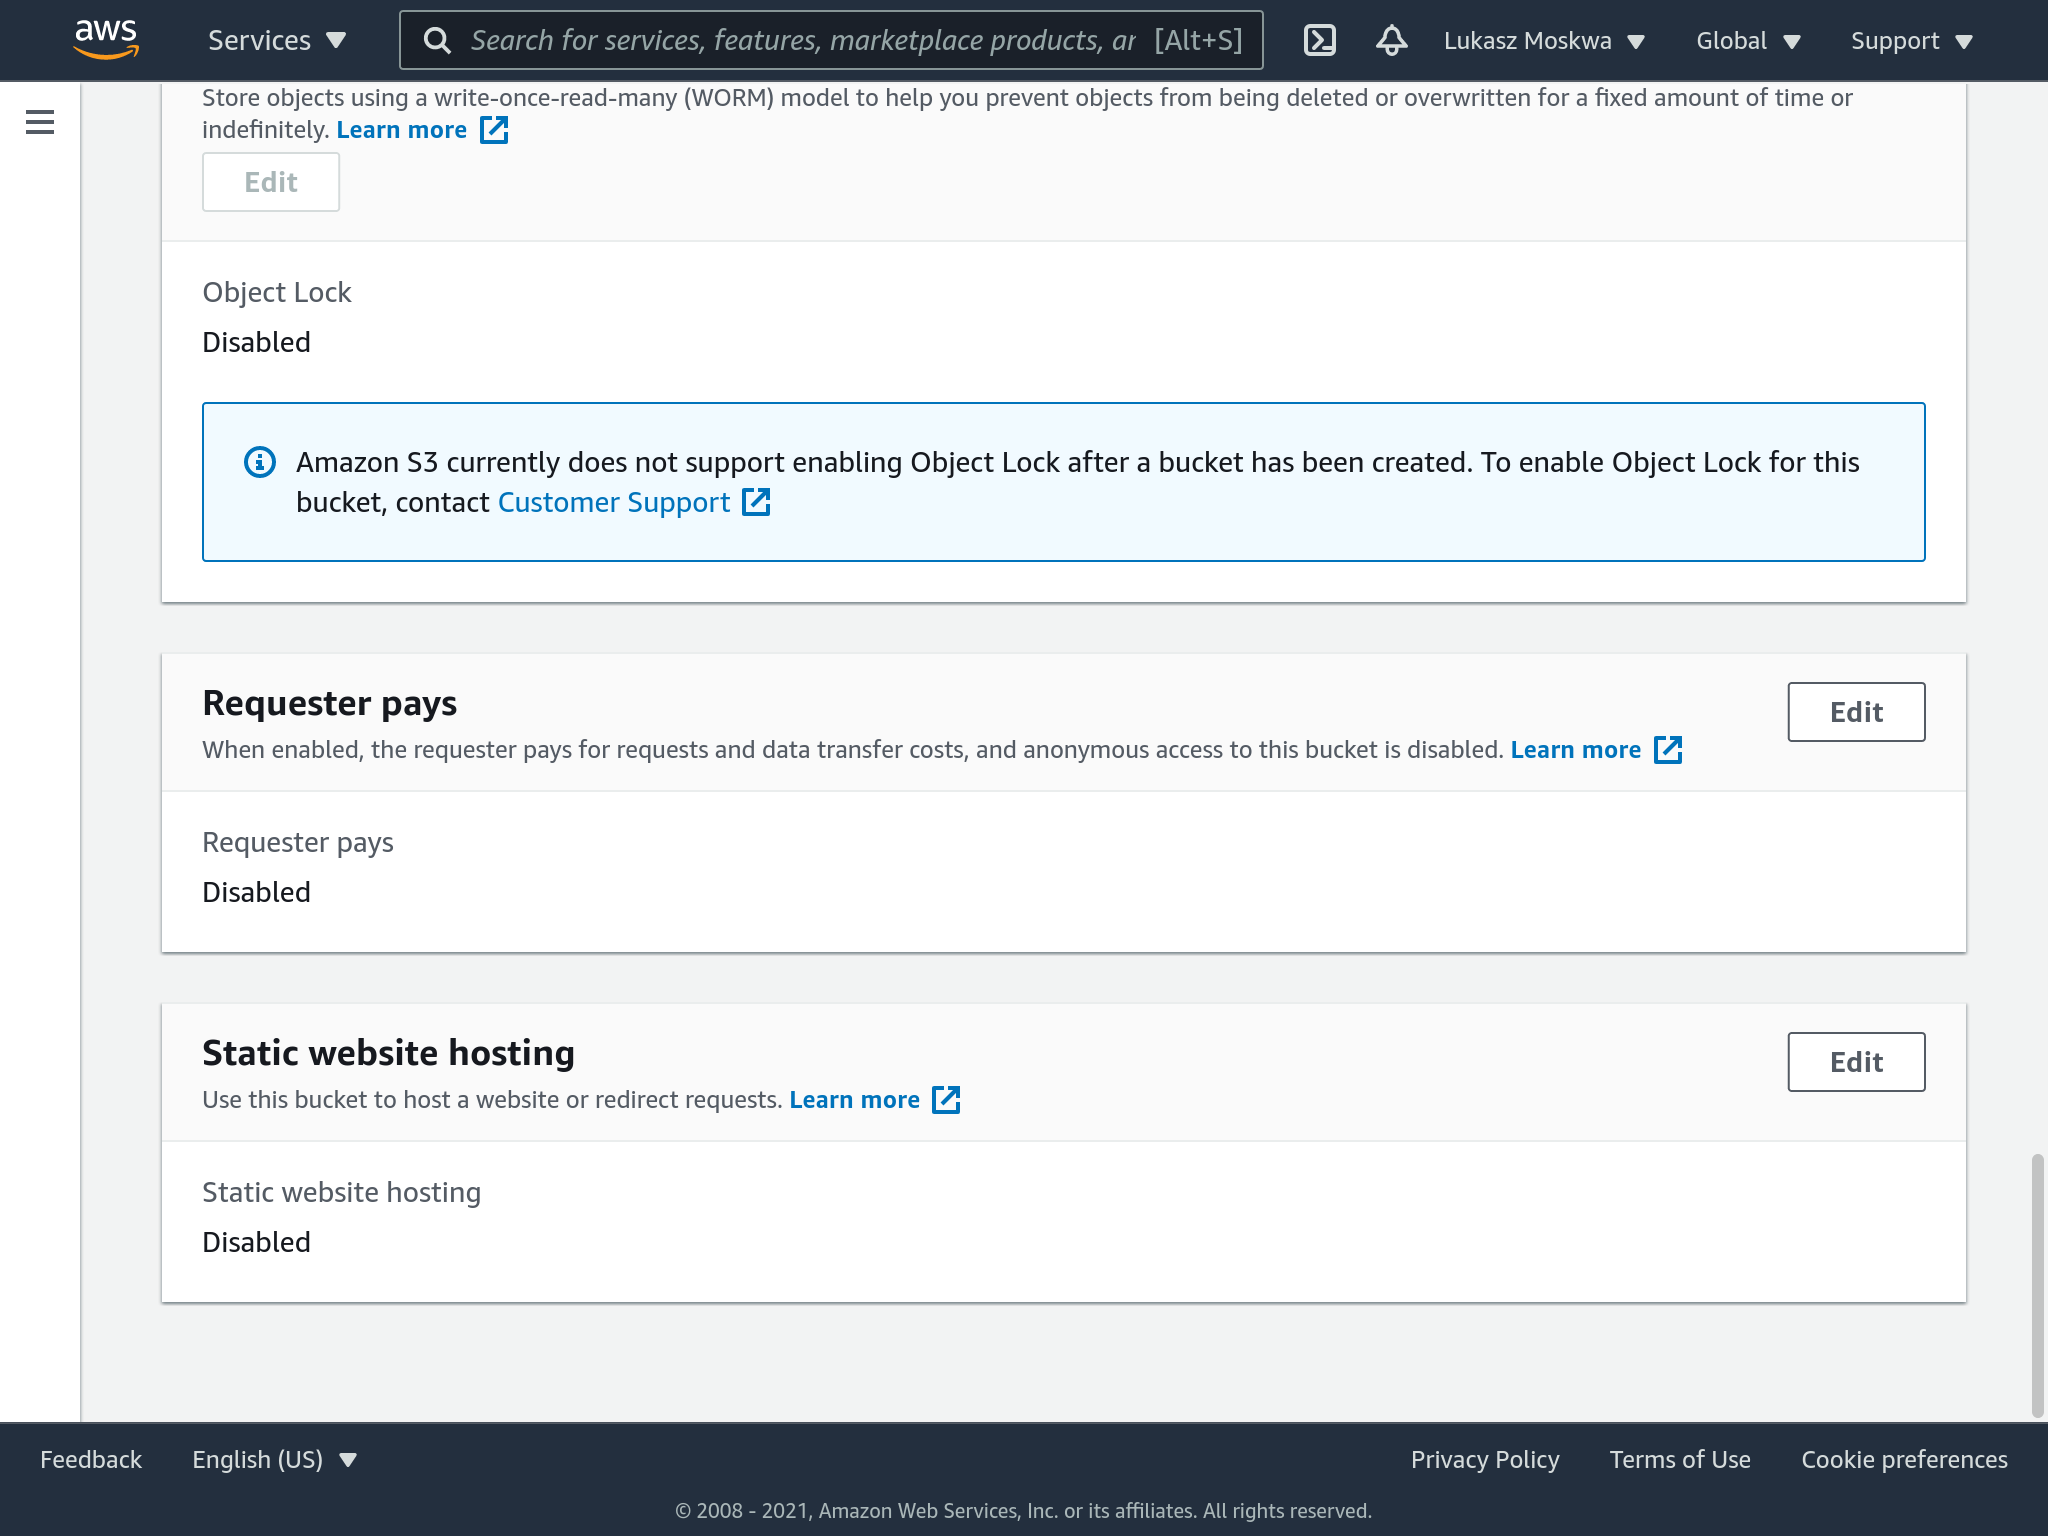Viewport: 2048px width, 1536px height.
Task: Open the Support menu
Action: pyautogui.click(x=1911, y=40)
